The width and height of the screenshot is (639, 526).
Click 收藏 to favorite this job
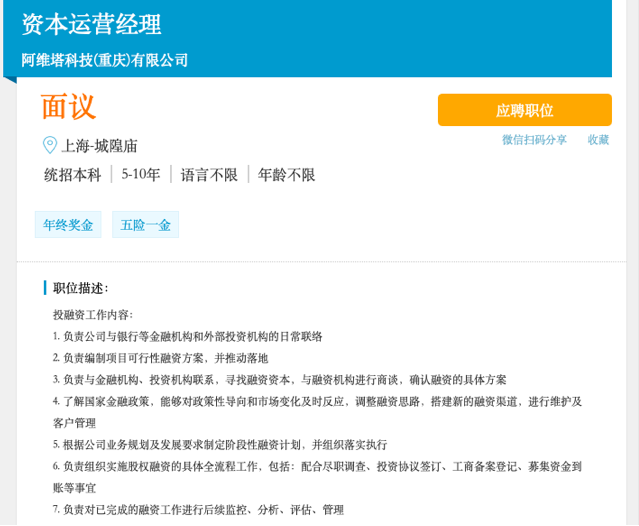[x=598, y=140]
